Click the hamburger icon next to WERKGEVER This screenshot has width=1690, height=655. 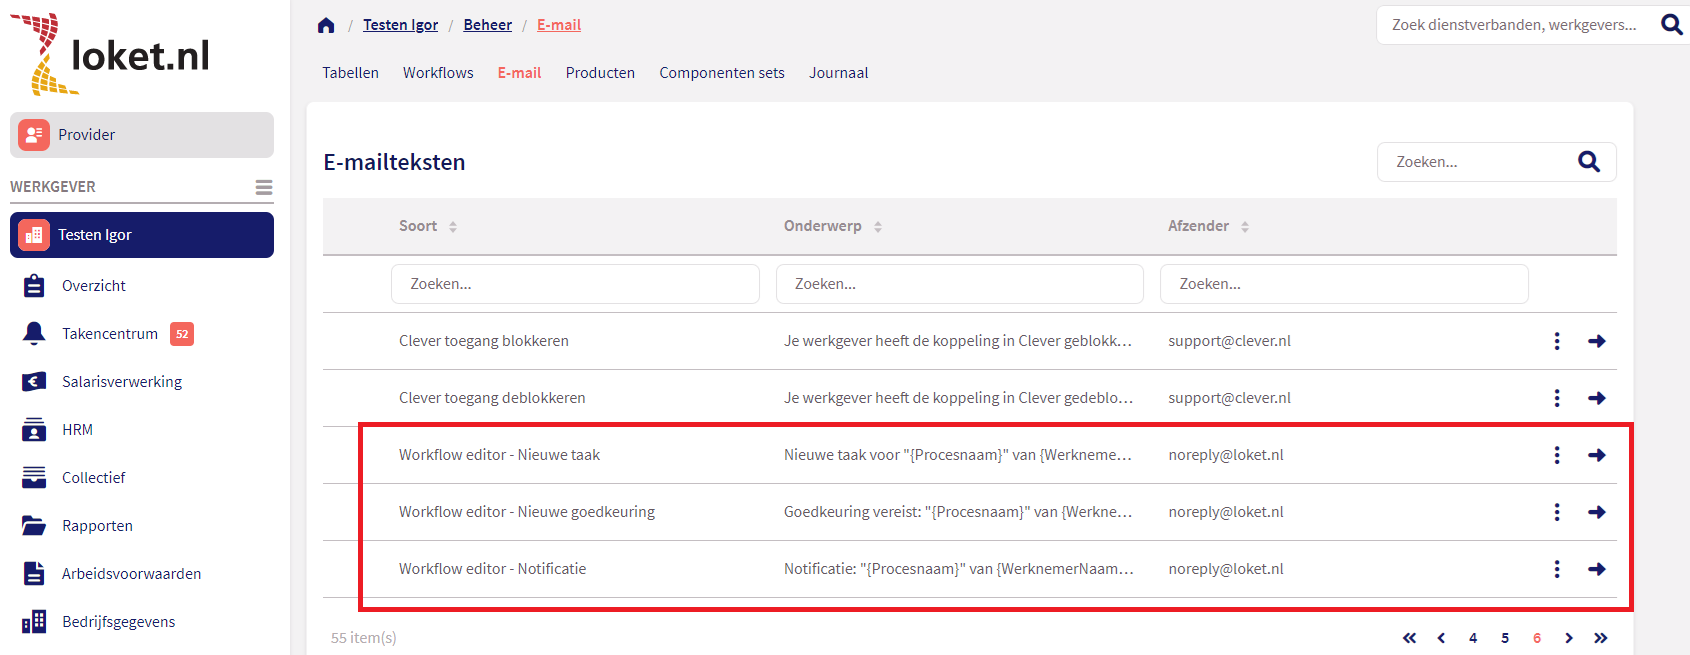click(x=264, y=187)
